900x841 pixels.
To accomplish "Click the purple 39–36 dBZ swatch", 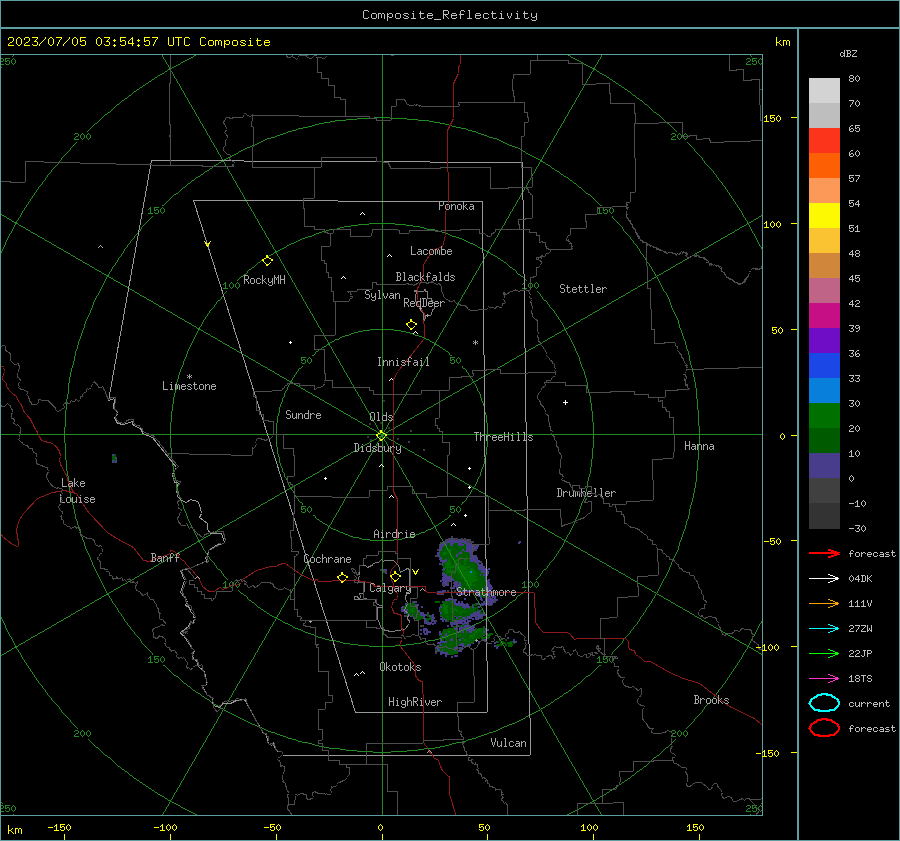I will click(824, 341).
